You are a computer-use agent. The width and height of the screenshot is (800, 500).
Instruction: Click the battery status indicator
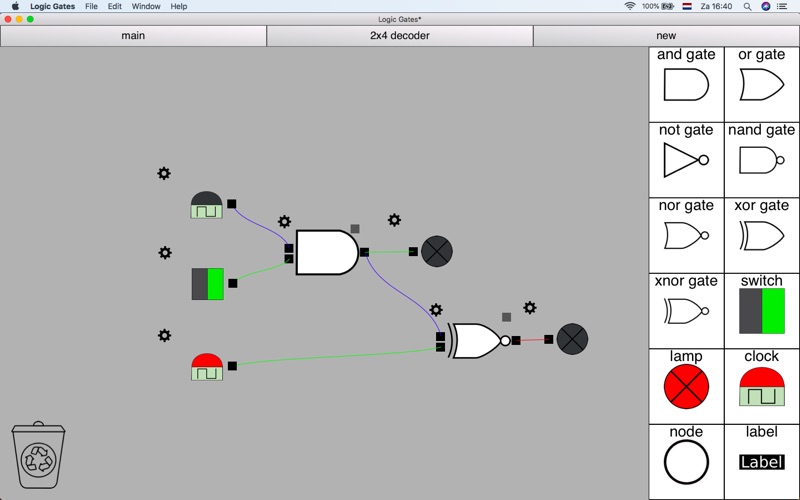click(658, 6)
